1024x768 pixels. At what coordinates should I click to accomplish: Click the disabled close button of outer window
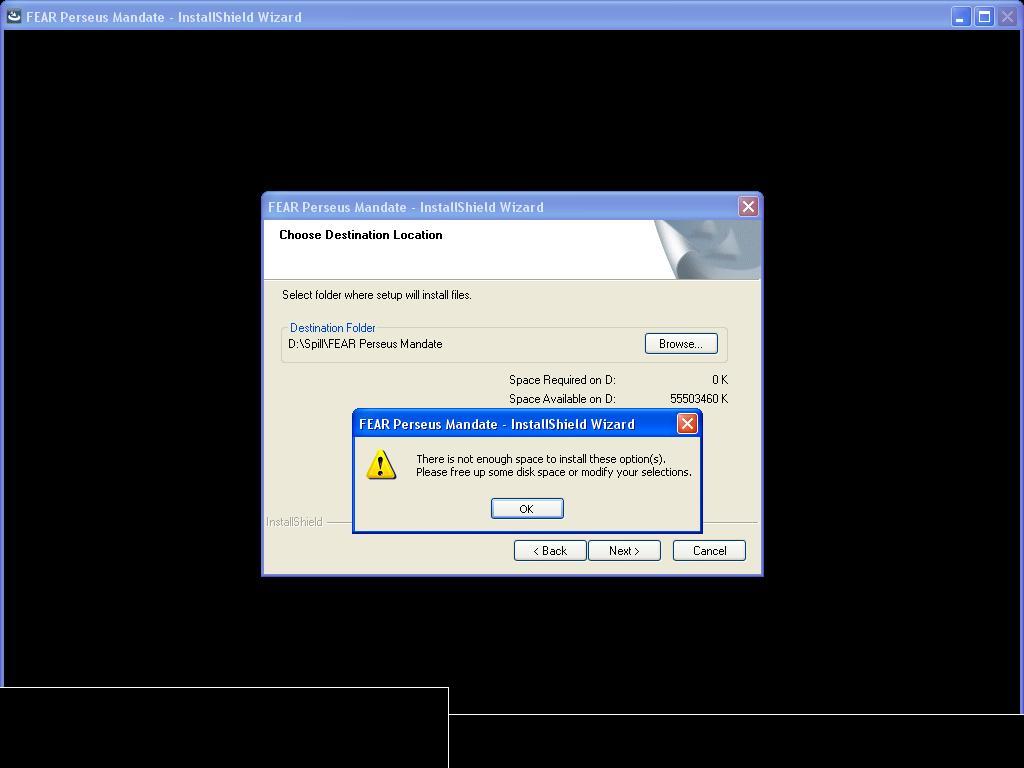pos(1008,16)
